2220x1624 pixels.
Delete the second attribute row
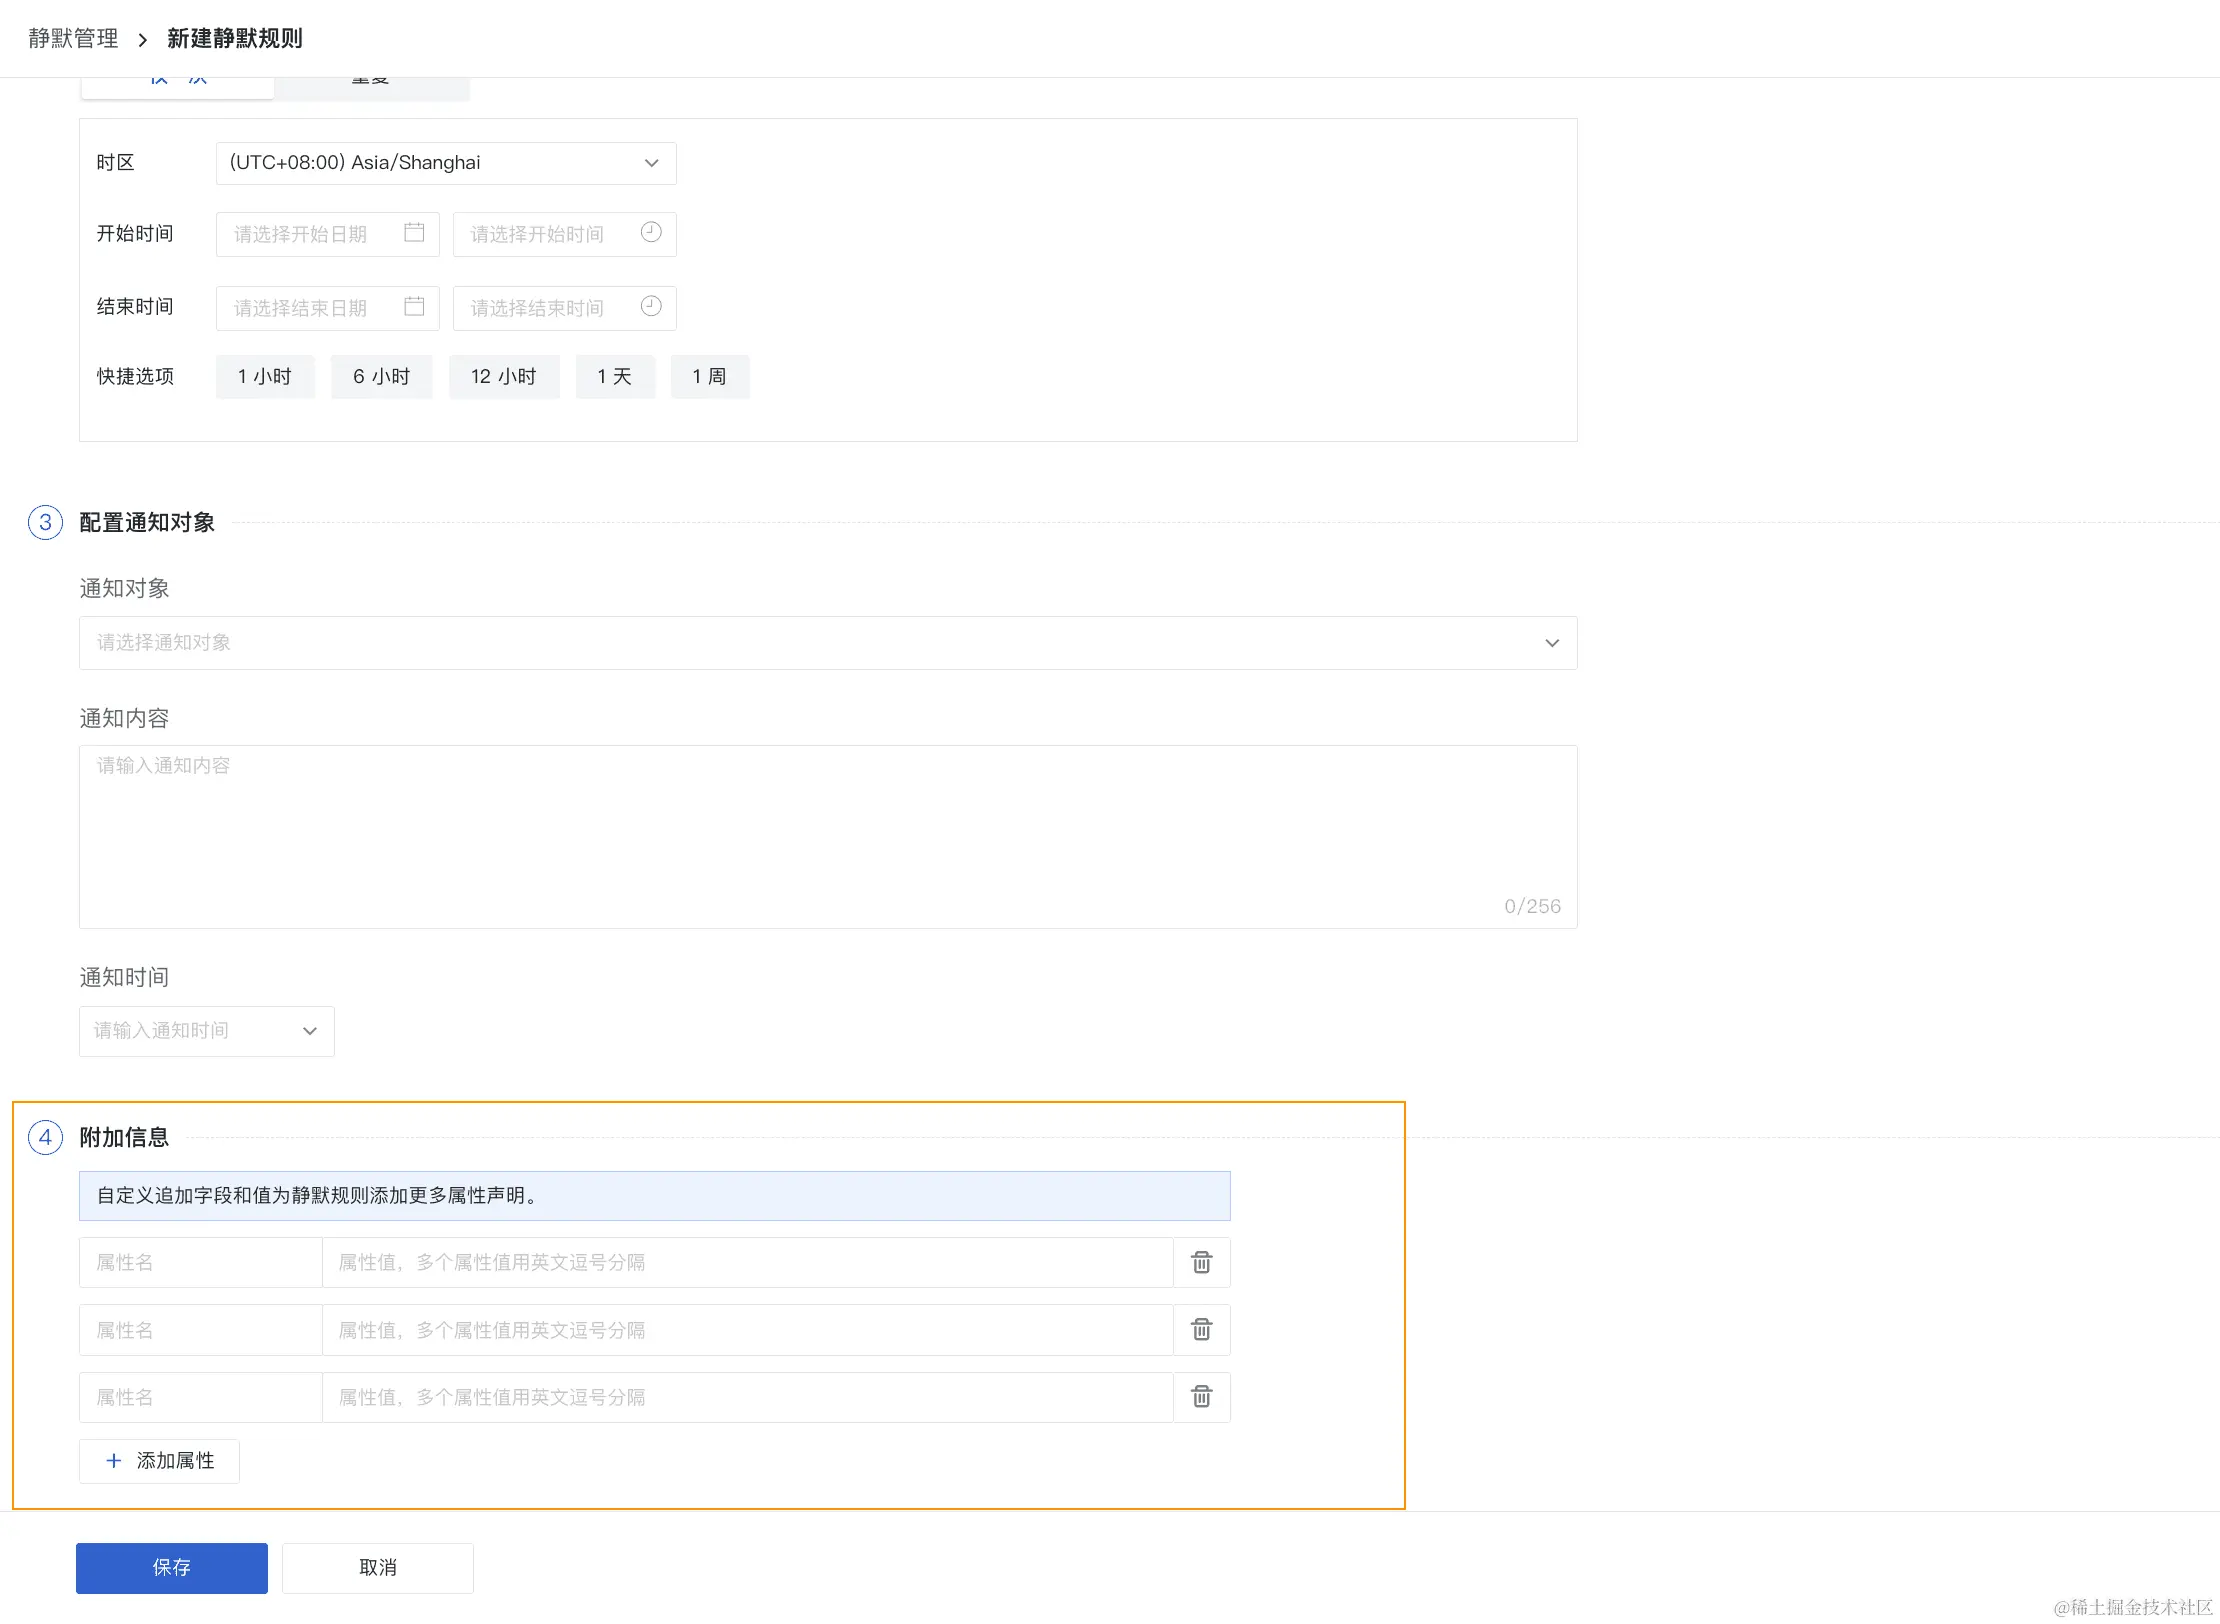tap(1201, 1330)
